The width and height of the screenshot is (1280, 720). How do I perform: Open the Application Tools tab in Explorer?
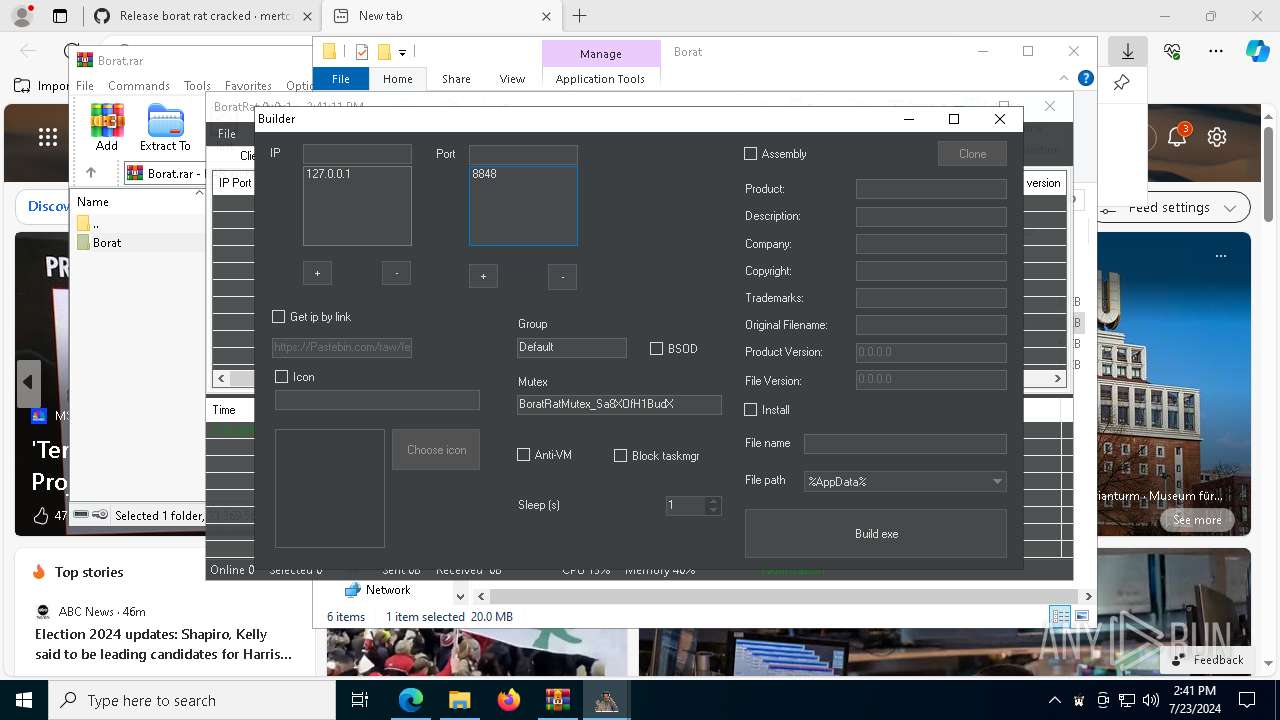(x=600, y=79)
